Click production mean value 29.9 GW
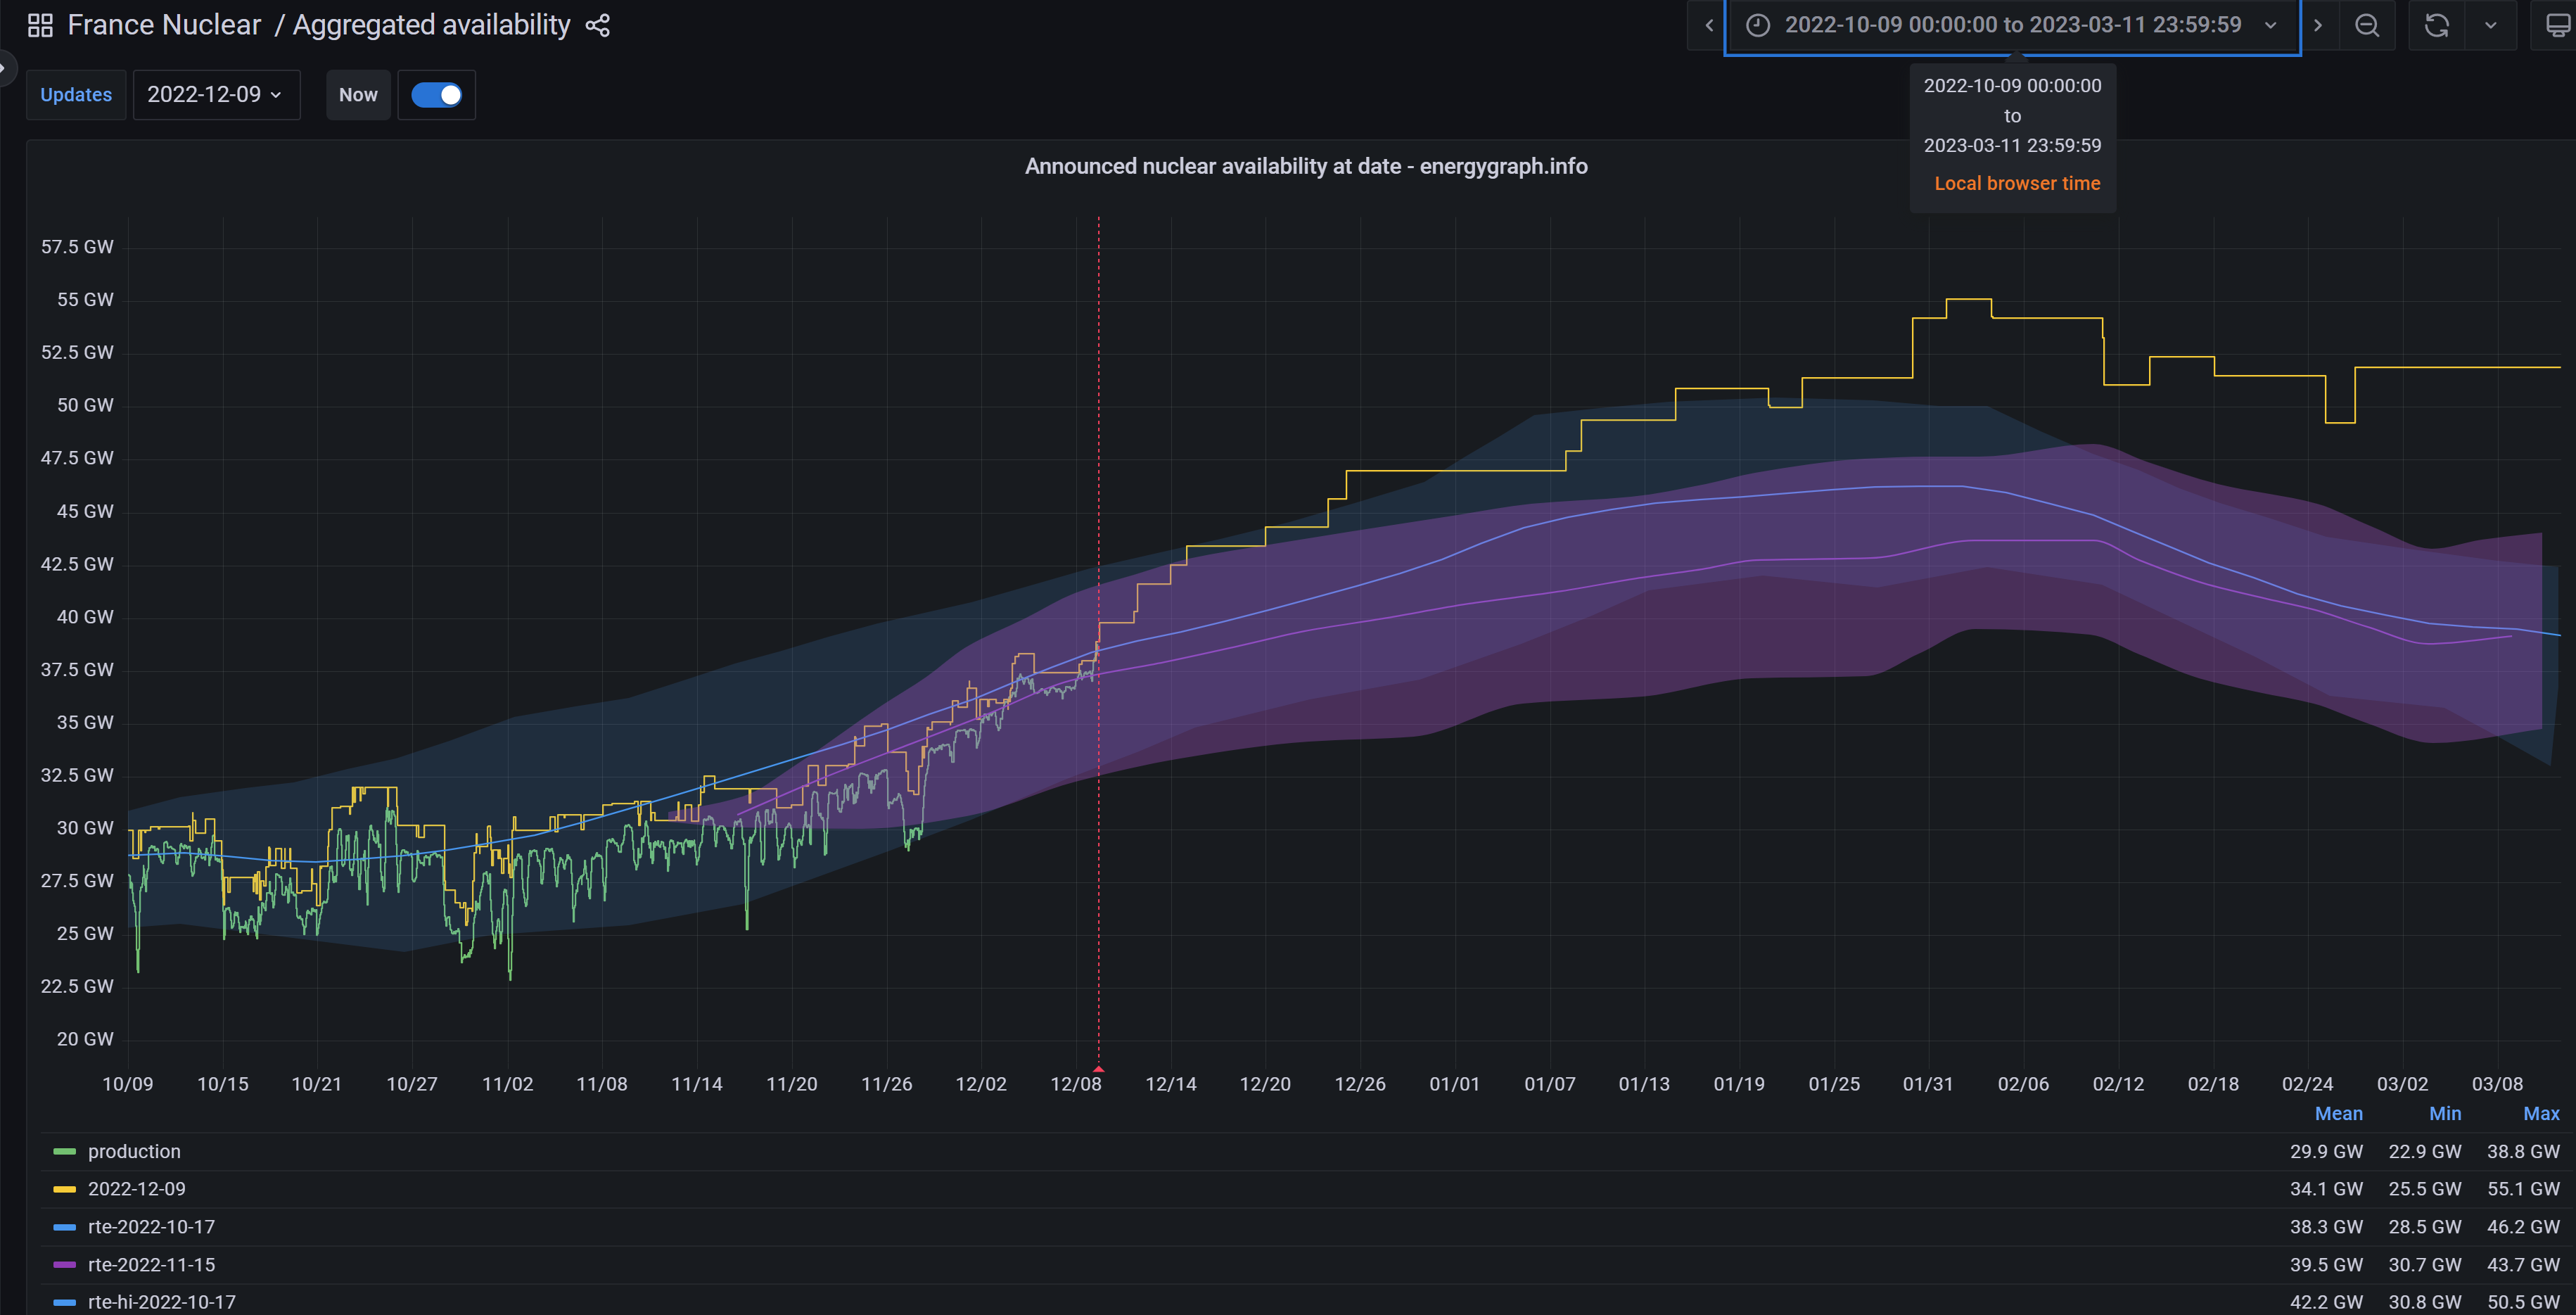This screenshot has width=2576, height=1315. [2326, 1151]
